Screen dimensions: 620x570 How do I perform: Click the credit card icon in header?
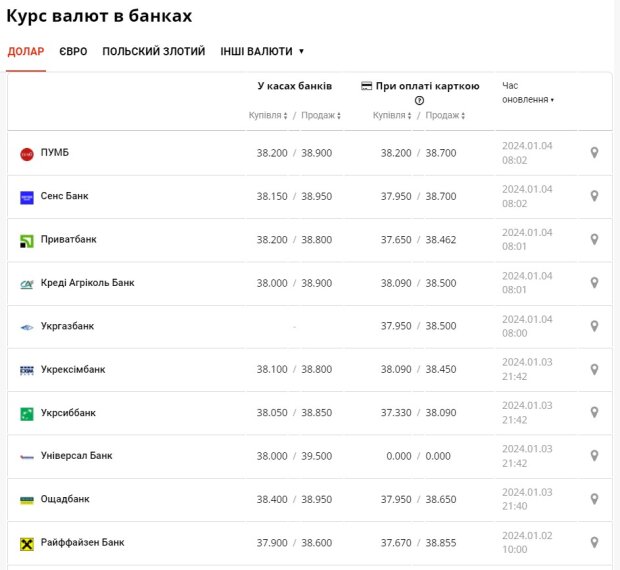coord(367,86)
